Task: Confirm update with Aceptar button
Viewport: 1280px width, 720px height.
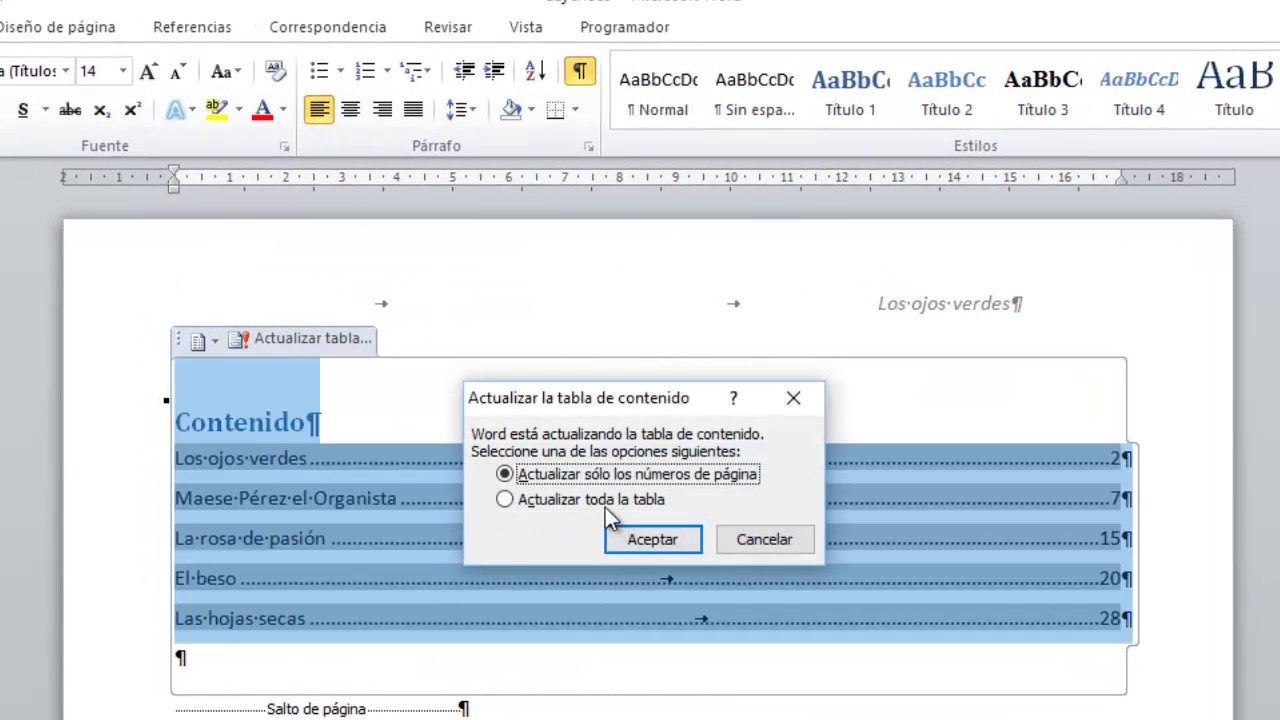Action: (653, 539)
